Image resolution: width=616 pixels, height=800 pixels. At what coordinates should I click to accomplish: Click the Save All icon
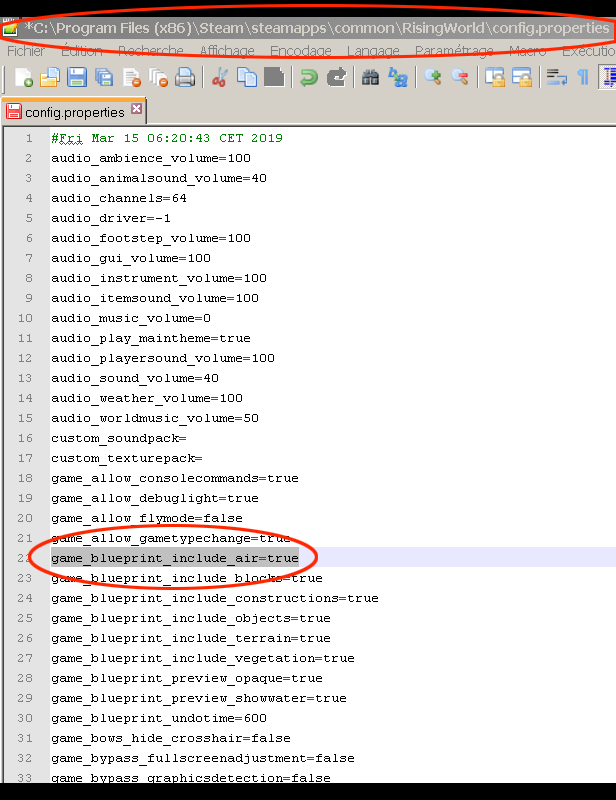click(x=103, y=77)
